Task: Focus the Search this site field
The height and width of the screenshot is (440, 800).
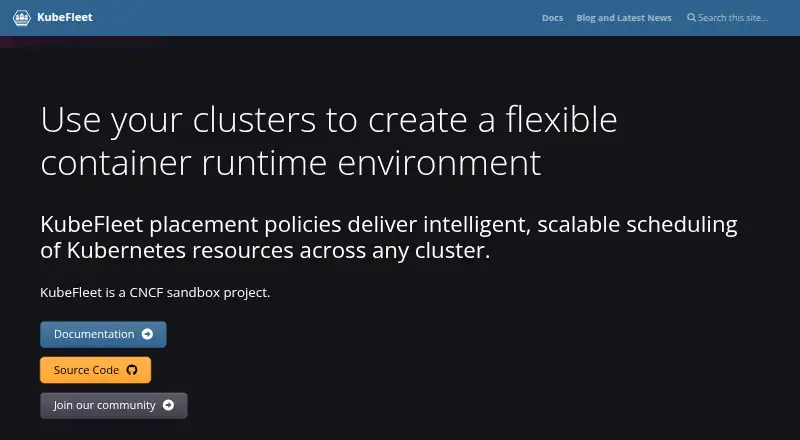Action: [x=733, y=18]
